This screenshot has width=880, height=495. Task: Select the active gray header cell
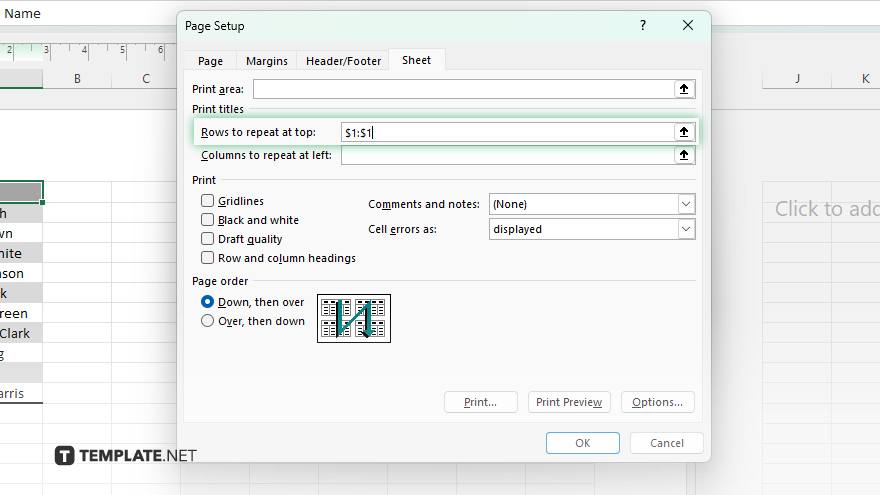click(21, 192)
